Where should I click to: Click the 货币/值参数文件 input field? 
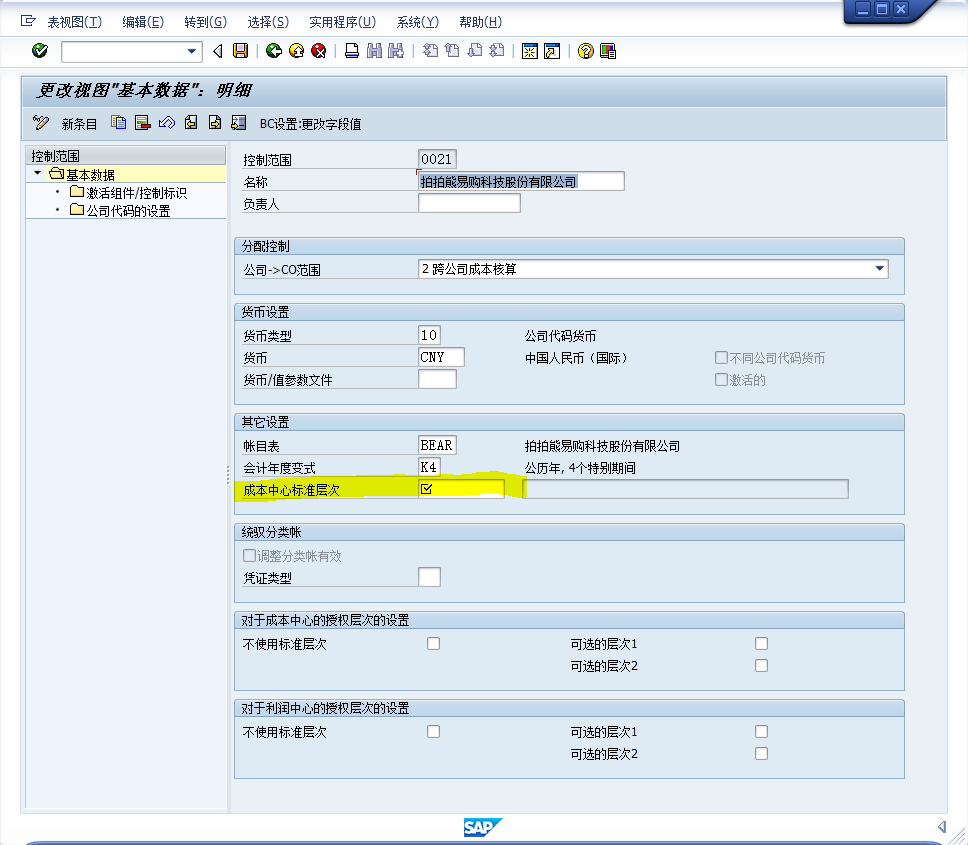click(437, 379)
